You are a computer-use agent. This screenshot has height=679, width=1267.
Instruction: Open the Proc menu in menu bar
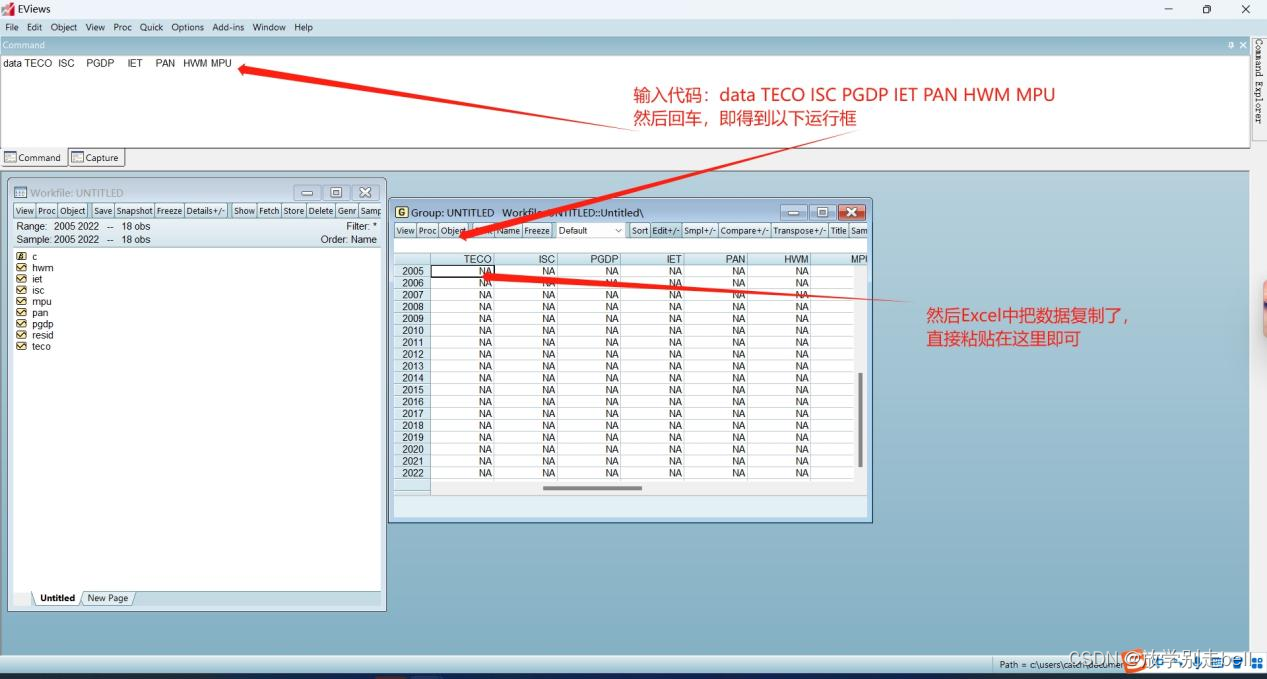coord(122,27)
